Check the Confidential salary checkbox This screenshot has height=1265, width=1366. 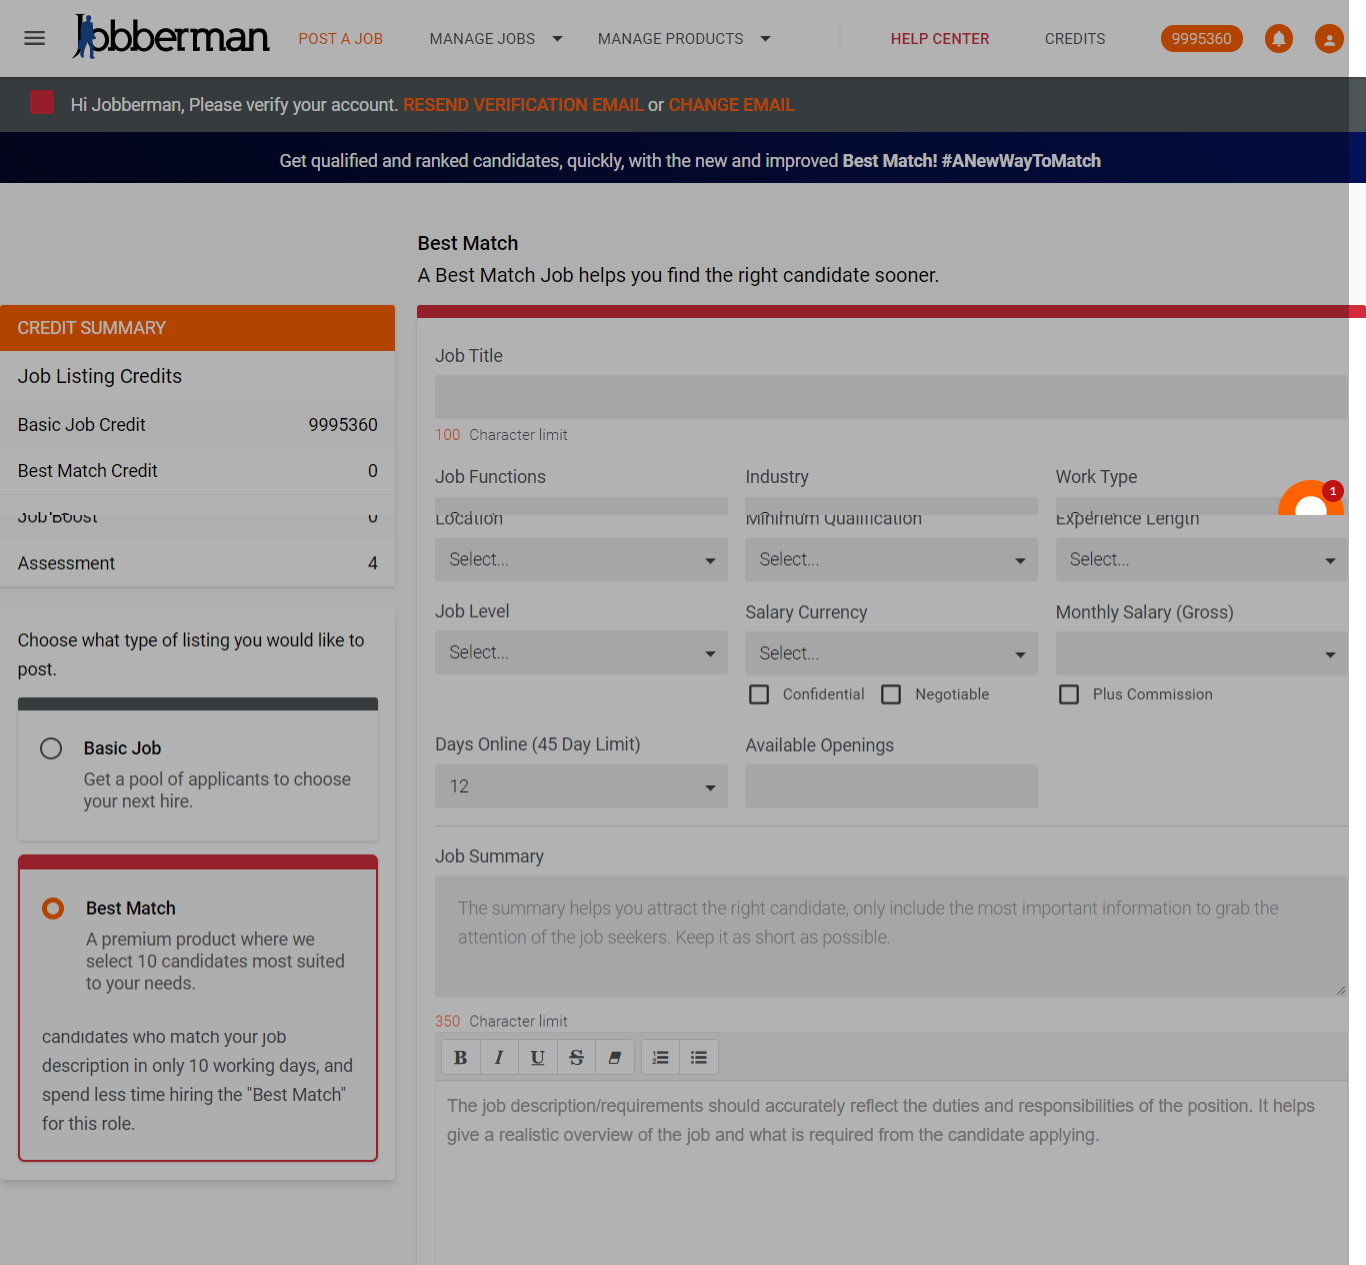coord(759,694)
